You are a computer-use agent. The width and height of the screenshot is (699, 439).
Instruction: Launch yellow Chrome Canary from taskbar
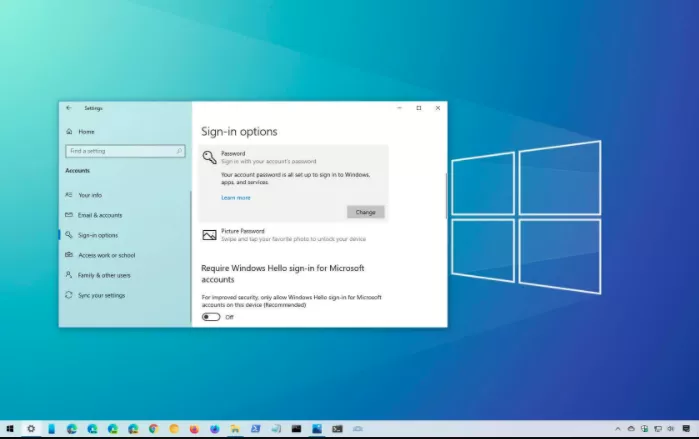174,429
